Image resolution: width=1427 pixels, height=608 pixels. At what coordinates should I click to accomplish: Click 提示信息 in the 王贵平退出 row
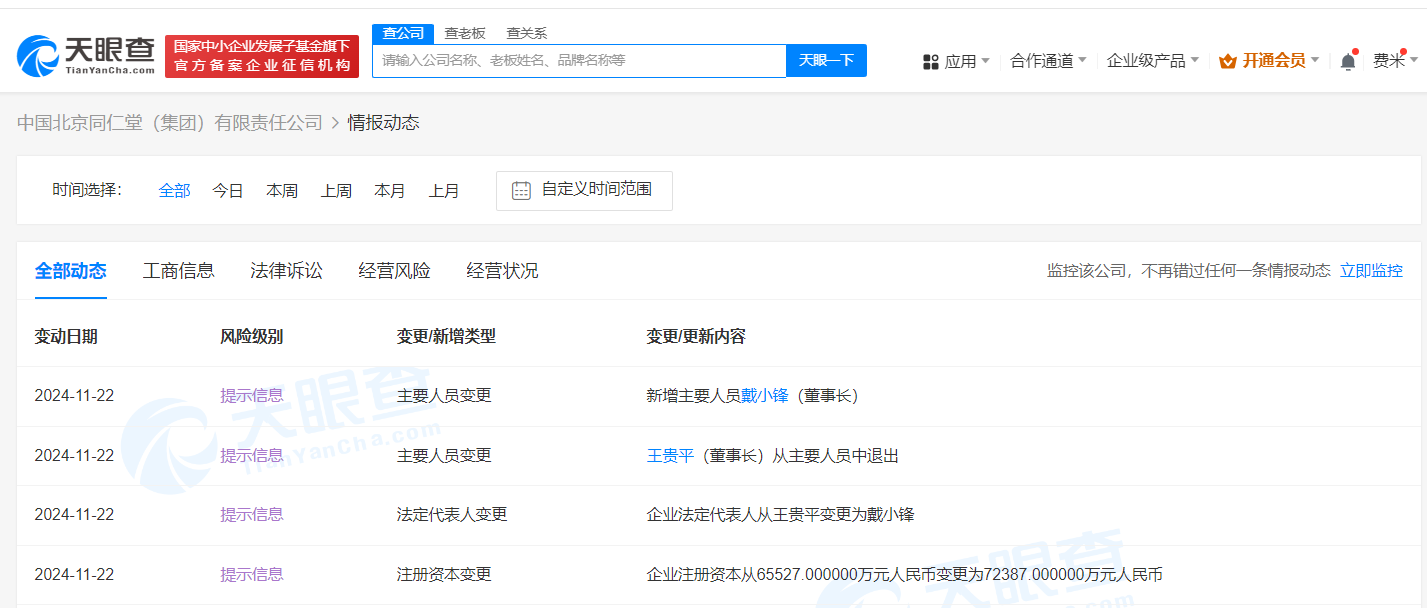[252, 456]
